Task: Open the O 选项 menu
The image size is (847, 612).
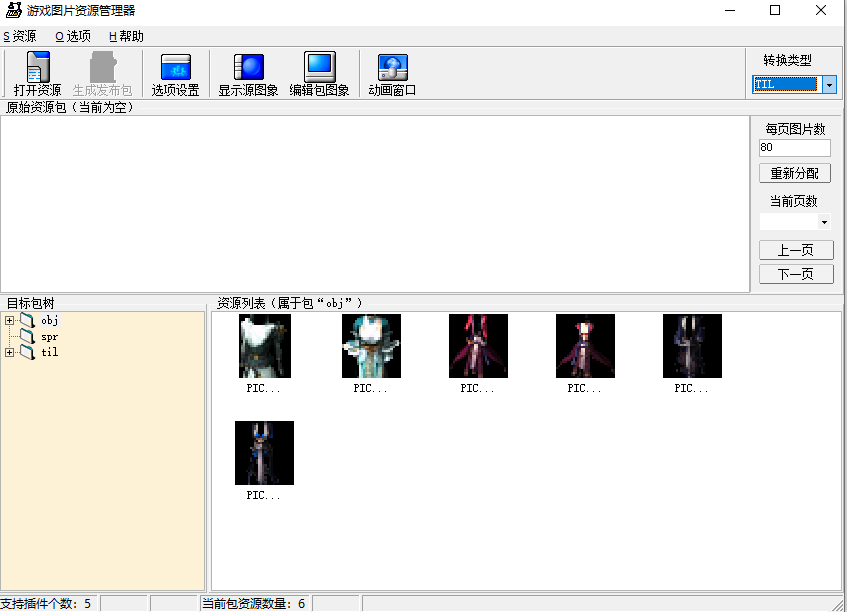Action: click(x=73, y=36)
